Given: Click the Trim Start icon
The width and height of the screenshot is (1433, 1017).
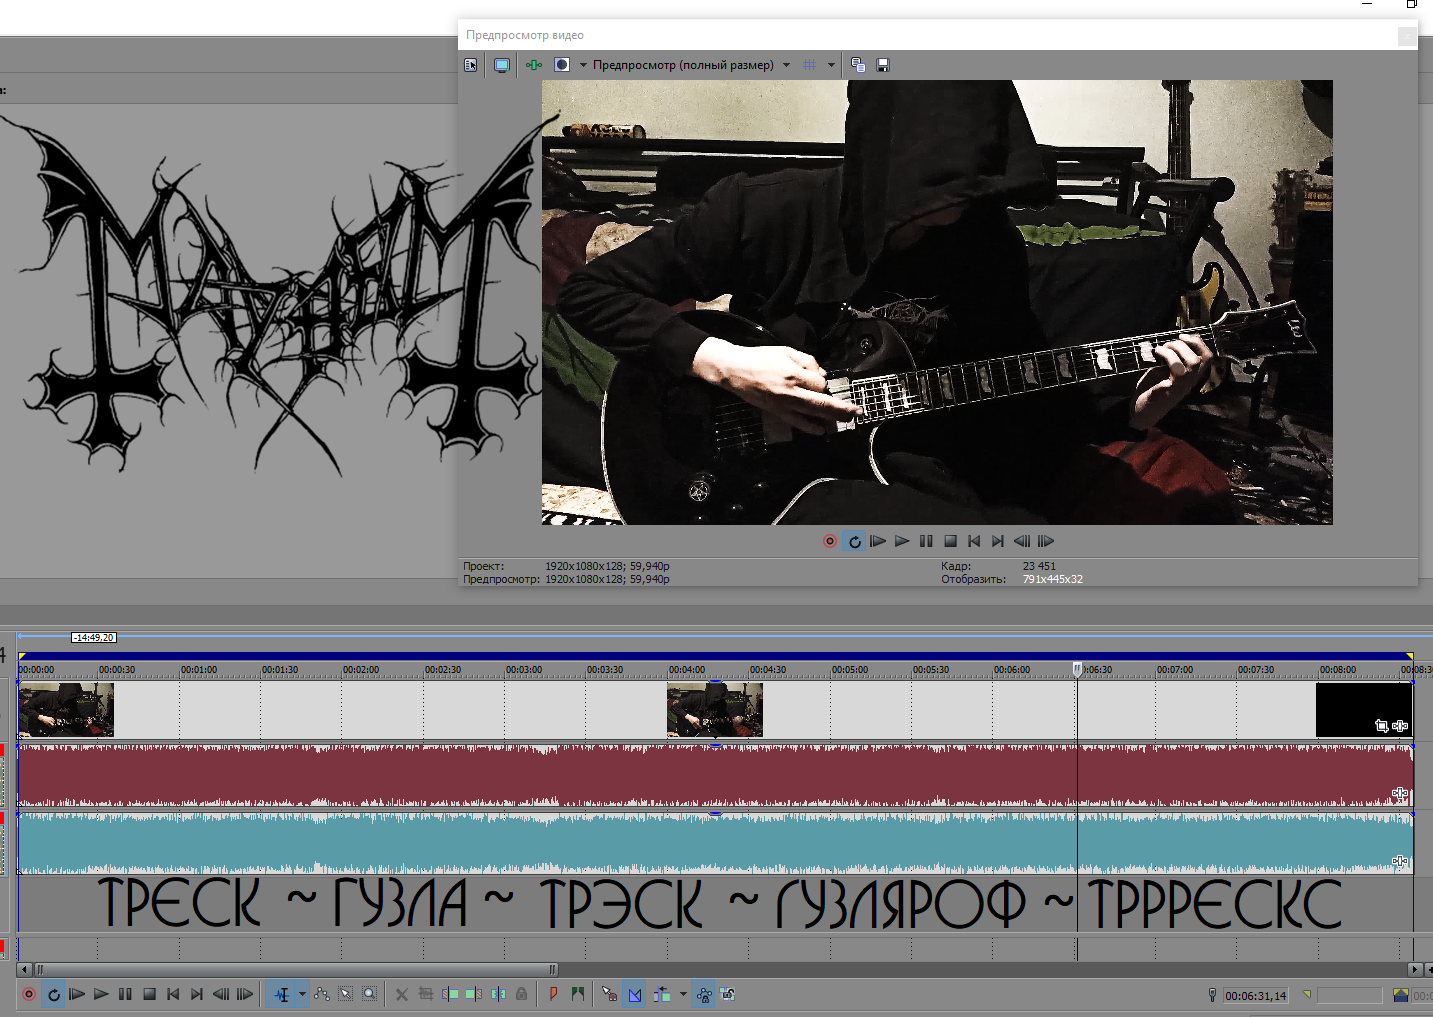Looking at the screenshot, I should click(x=450, y=994).
